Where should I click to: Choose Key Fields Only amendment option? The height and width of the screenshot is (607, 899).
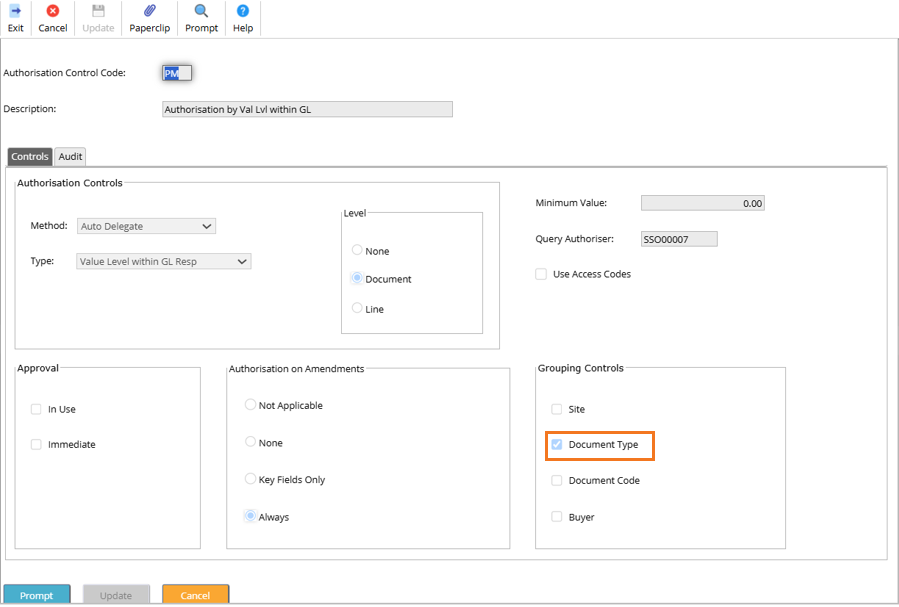pos(250,480)
